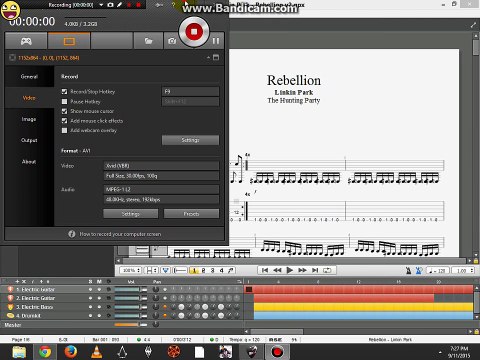Stop recording with the big red button
The image size is (480, 360).
tap(194, 32)
